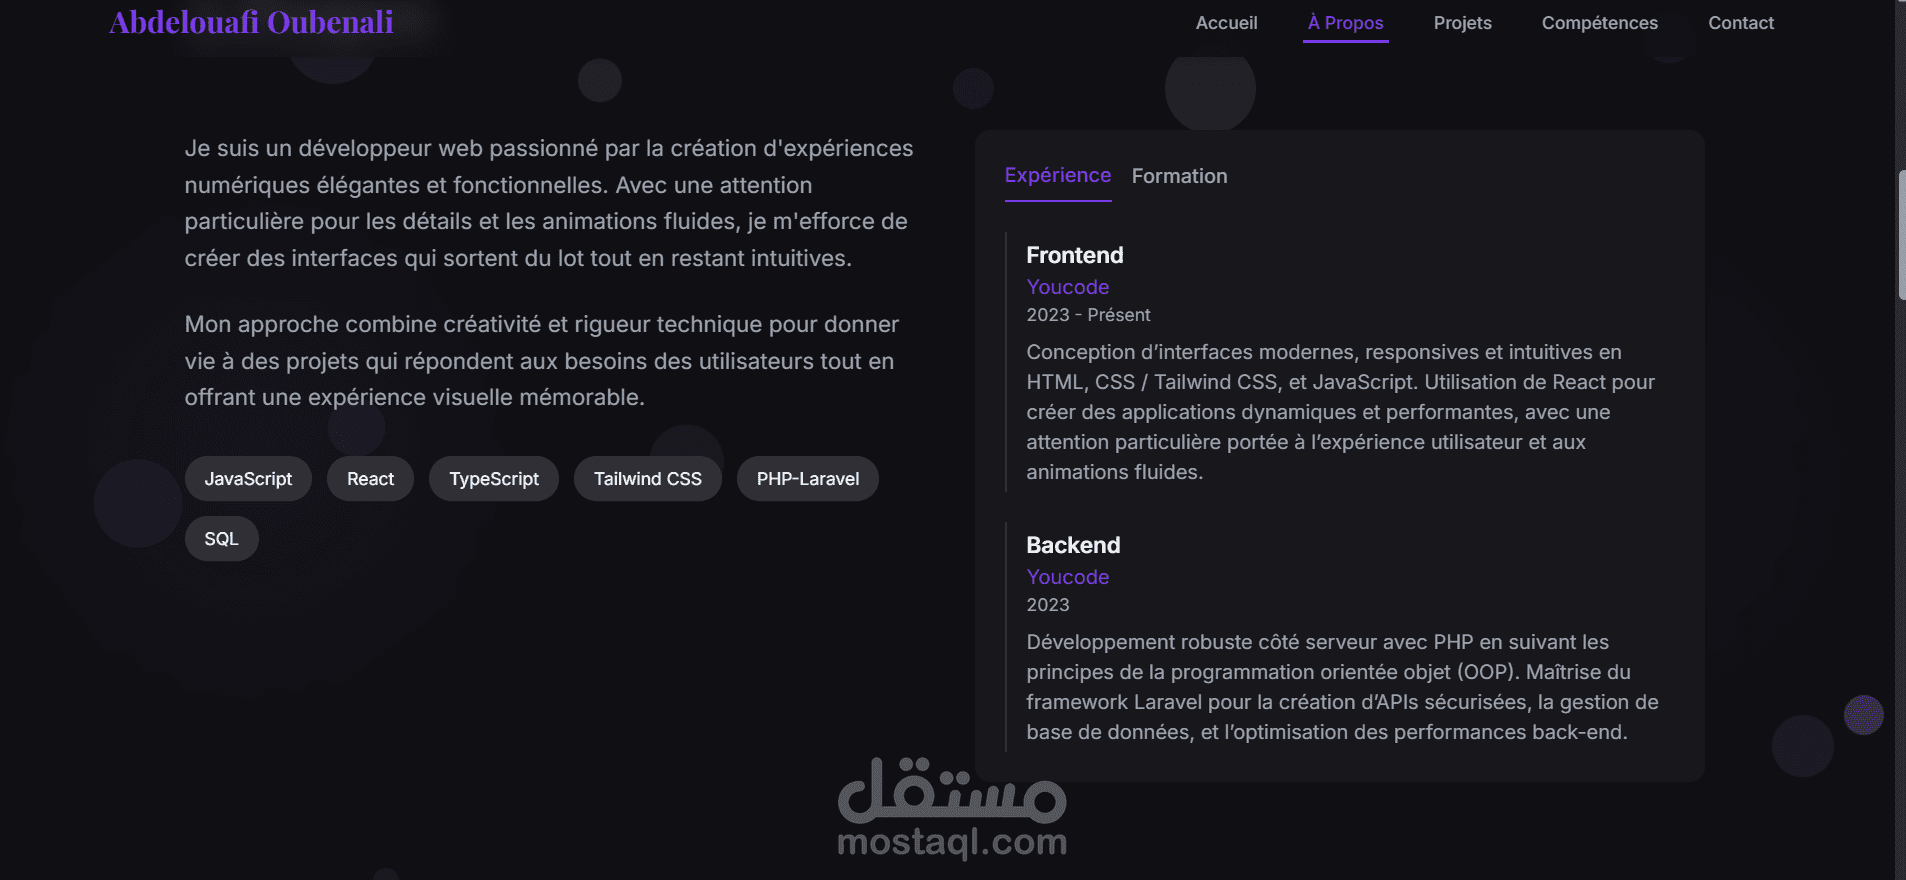Click the JavaScript skill tag
This screenshot has height=880, width=1906.
click(248, 479)
